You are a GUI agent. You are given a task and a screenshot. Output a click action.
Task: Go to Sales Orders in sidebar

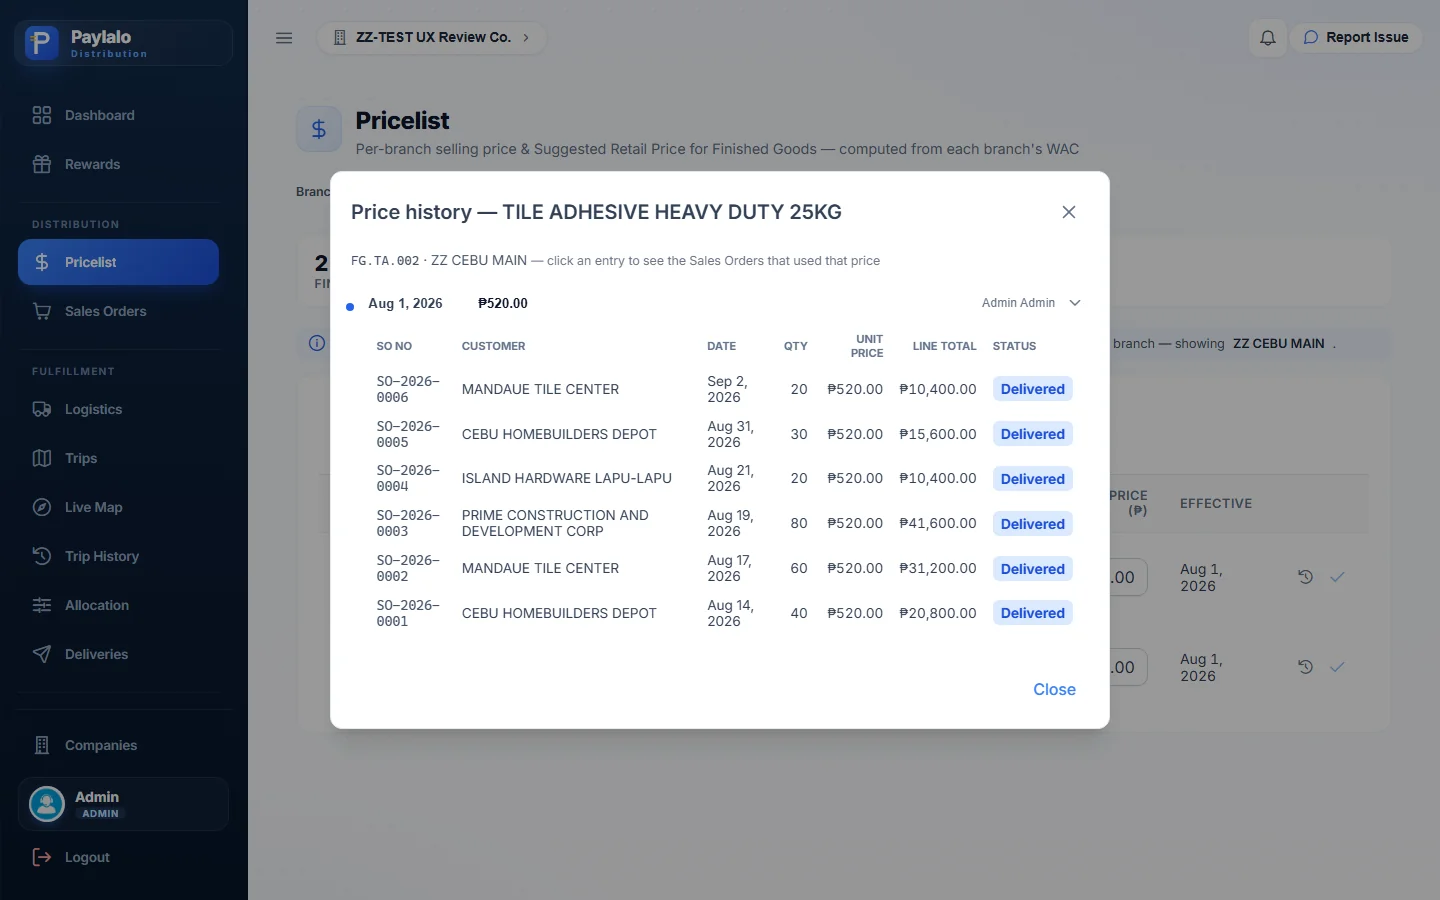[x=118, y=311]
